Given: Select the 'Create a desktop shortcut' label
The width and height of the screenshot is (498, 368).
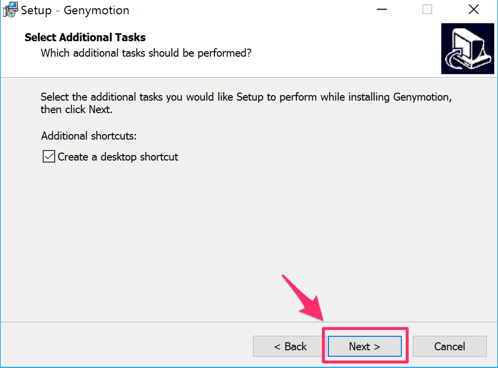Looking at the screenshot, I should tap(118, 157).
